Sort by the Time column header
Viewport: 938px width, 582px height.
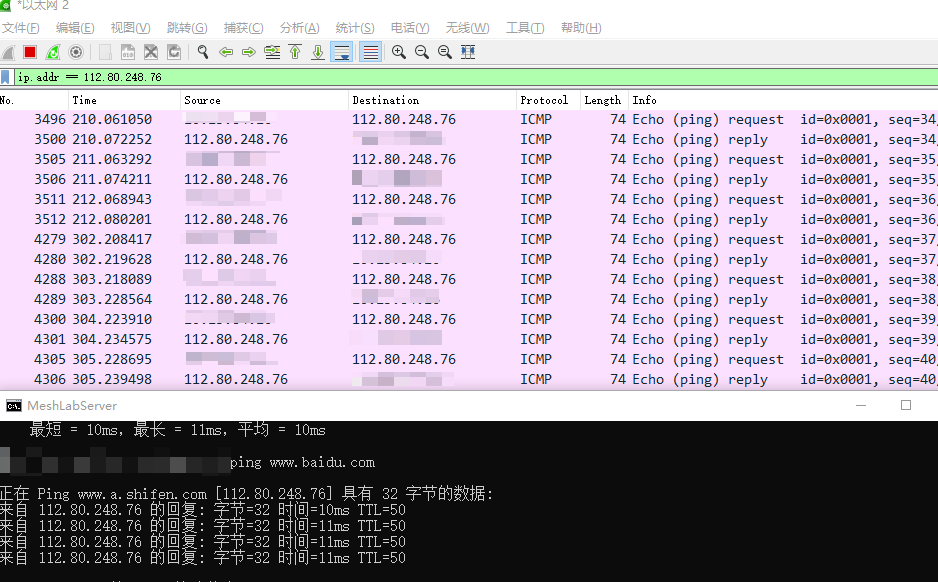click(124, 100)
